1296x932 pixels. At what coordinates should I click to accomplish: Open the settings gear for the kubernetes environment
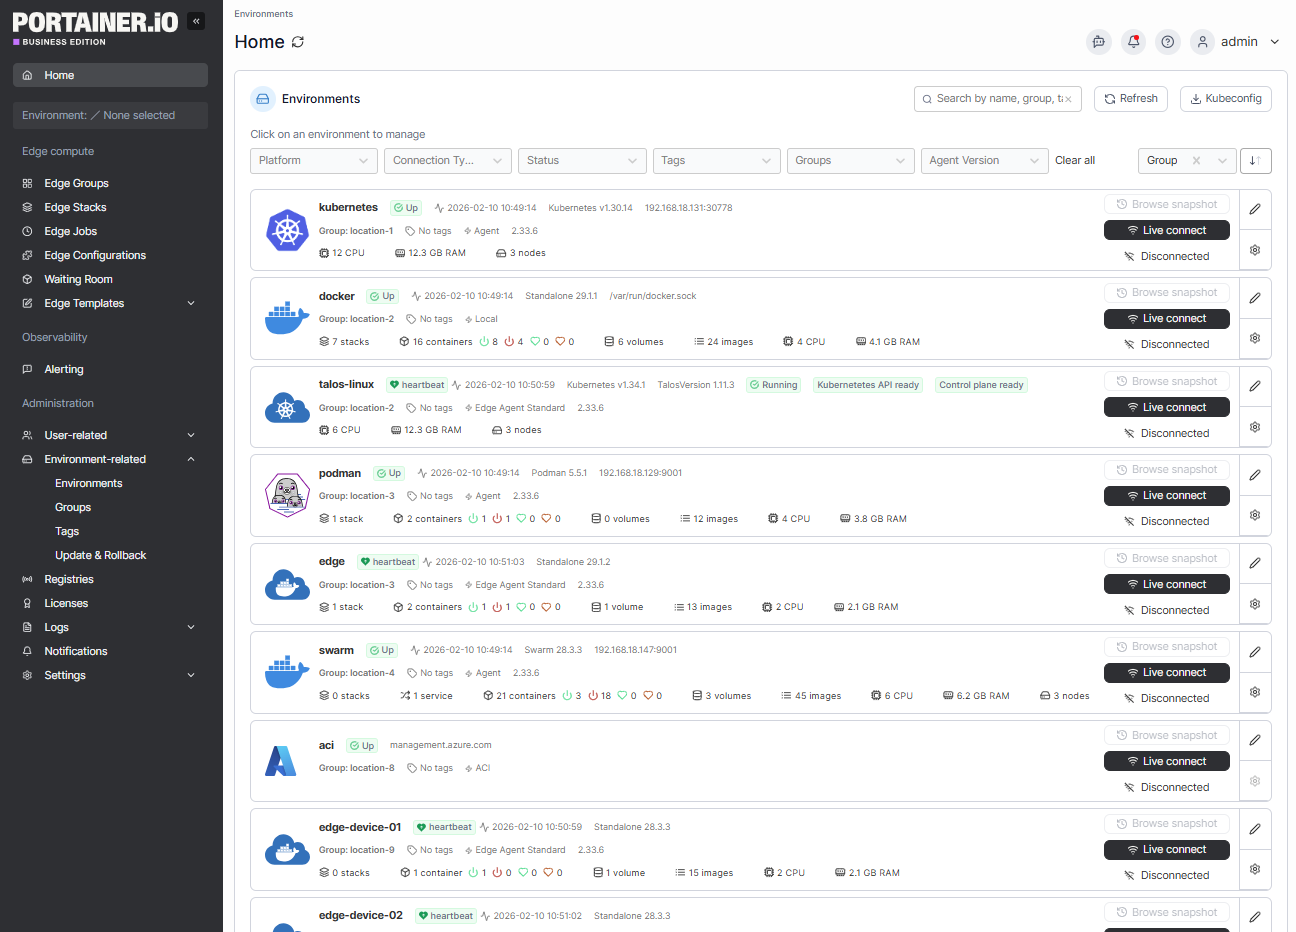pyautogui.click(x=1255, y=250)
